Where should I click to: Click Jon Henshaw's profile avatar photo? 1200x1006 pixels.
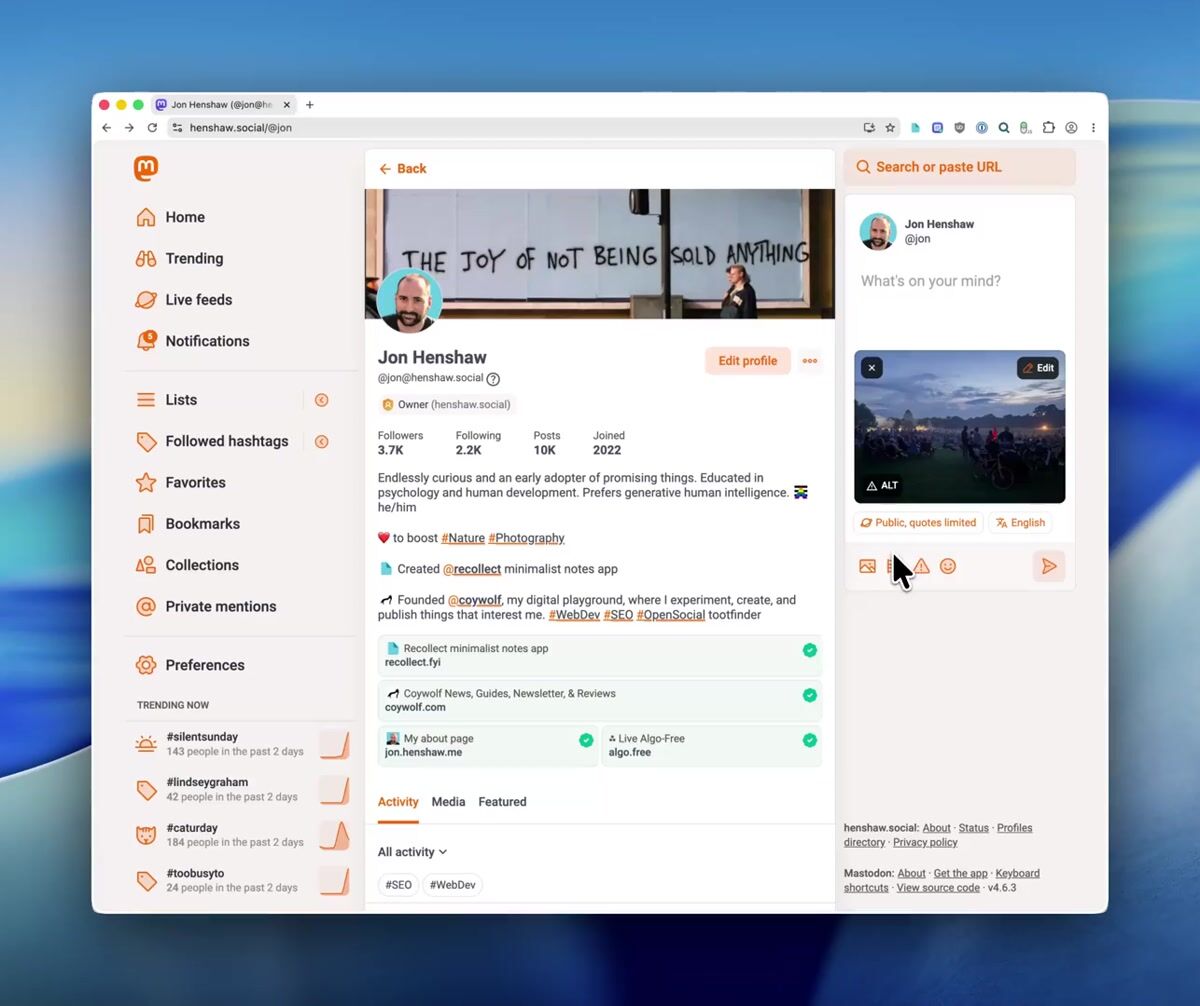tap(410, 300)
